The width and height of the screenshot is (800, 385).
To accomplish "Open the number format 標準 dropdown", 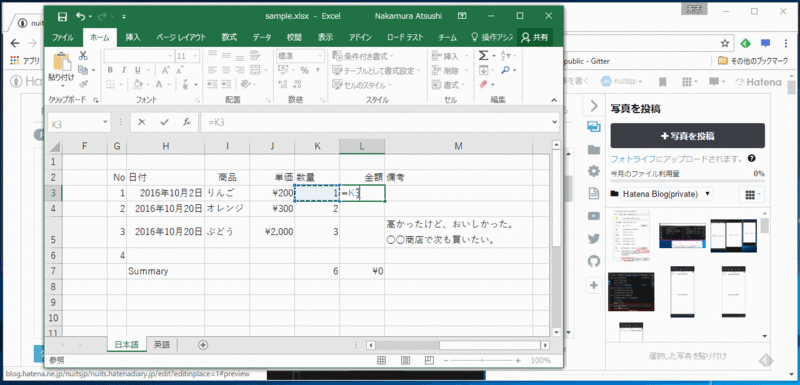I will [x=320, y=56].
